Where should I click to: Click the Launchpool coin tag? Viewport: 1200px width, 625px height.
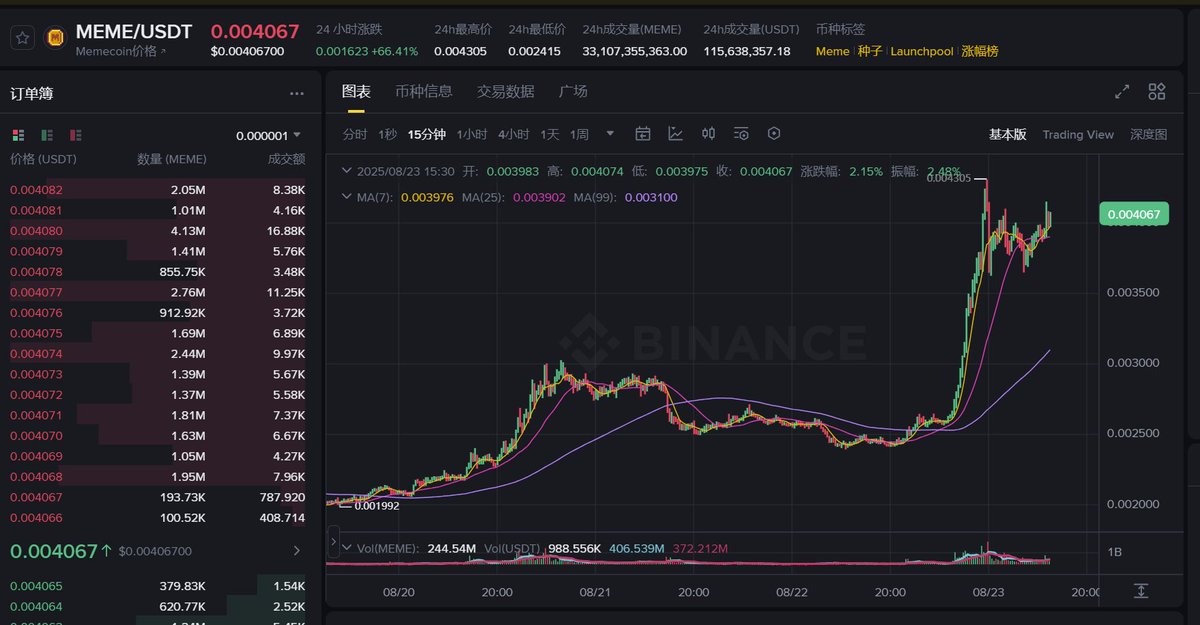point(922,51)
